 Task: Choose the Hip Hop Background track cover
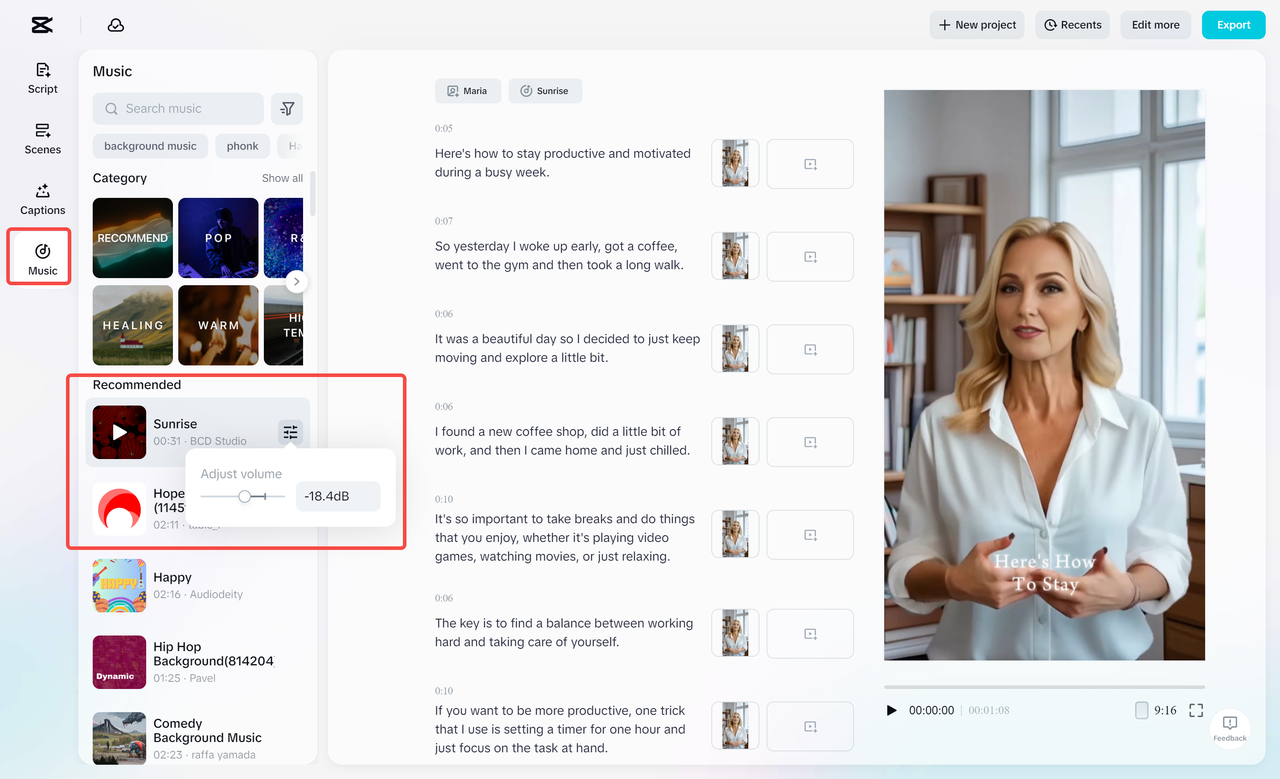pyautogui.click(x=120, y=662)
